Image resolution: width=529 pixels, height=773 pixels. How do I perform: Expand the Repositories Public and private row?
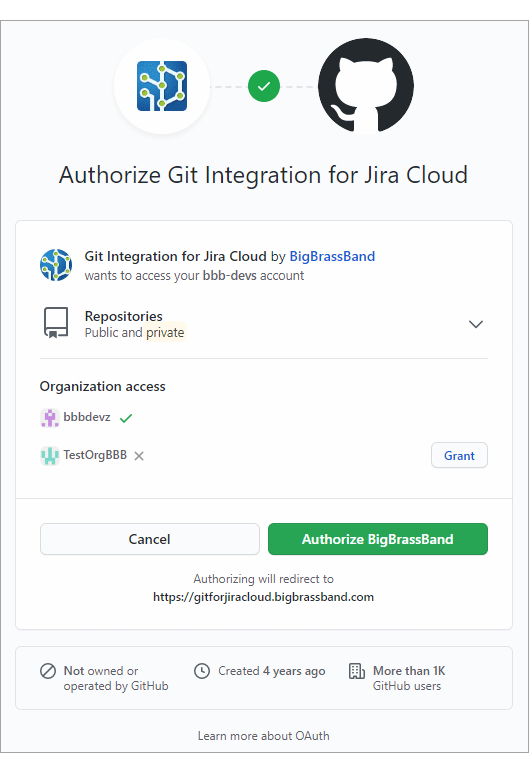click(x=264, y=324)
